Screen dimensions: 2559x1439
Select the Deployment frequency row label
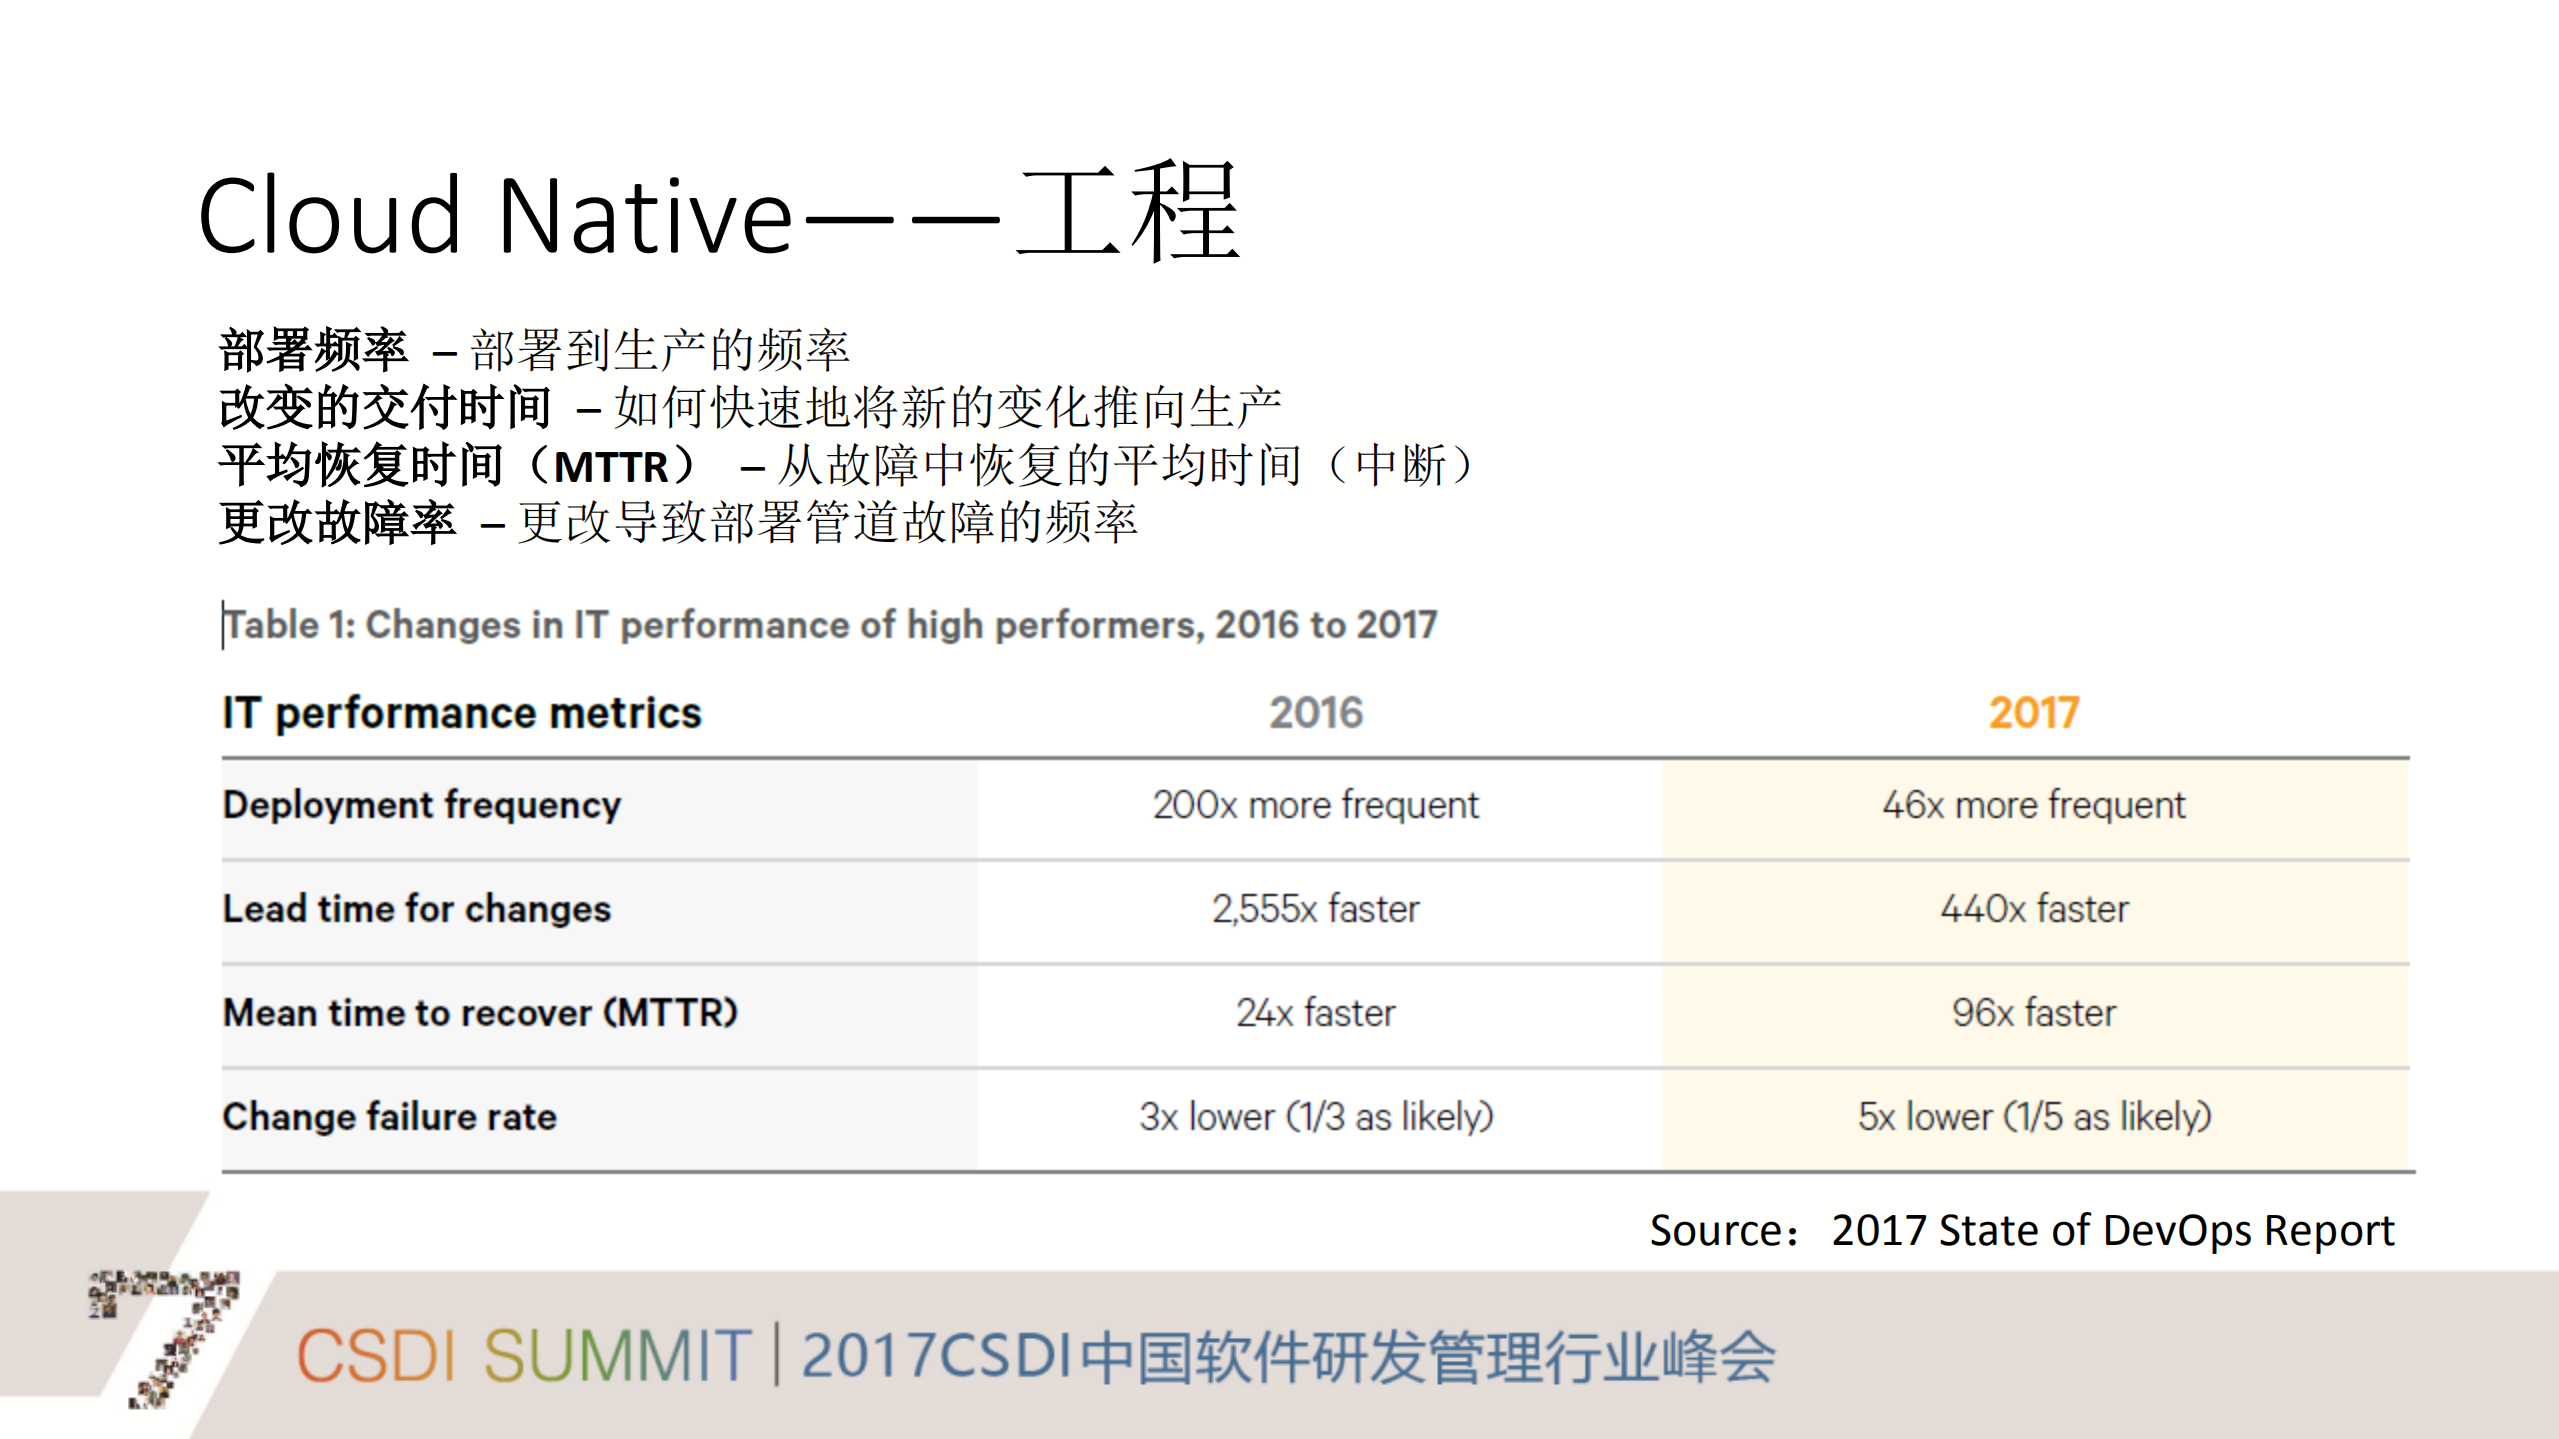420,805
